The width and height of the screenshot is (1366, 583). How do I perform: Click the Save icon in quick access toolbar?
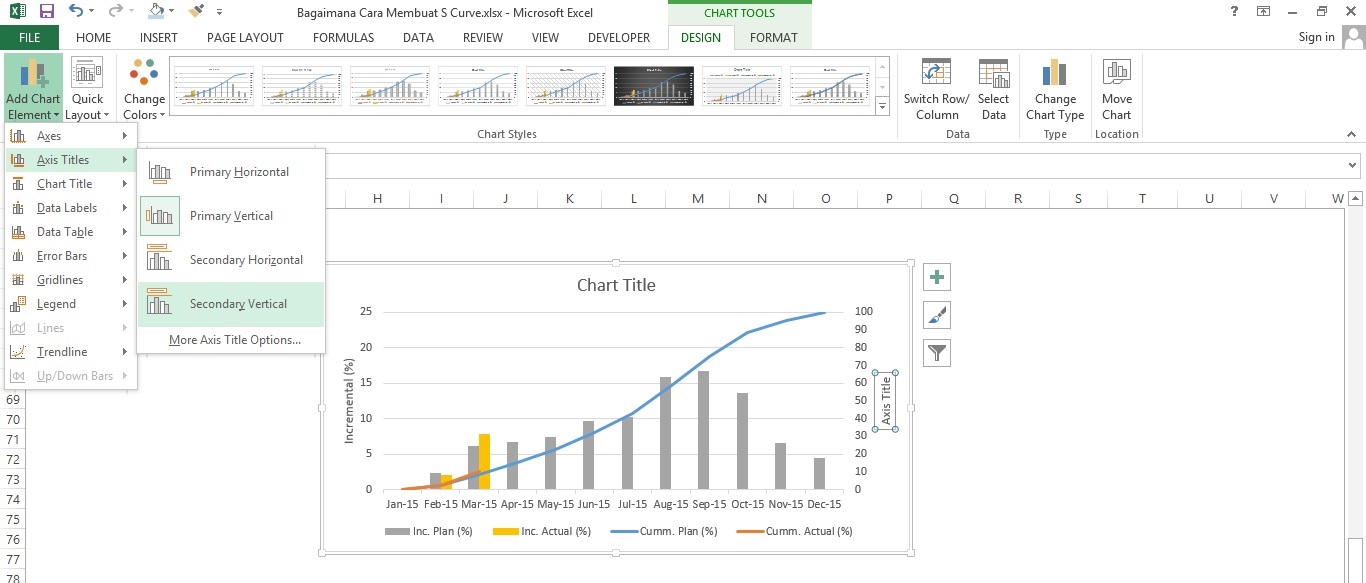coord(46,12)
